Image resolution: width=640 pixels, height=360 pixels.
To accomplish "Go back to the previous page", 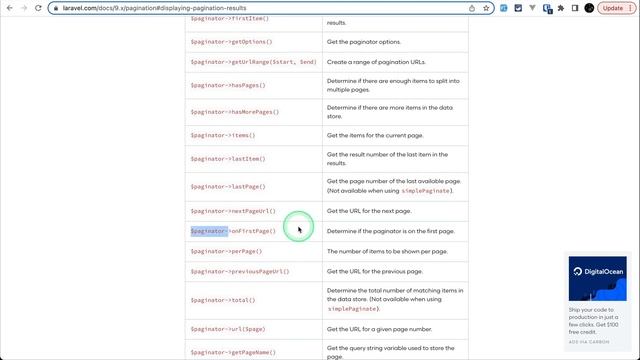I will (9, 8).
